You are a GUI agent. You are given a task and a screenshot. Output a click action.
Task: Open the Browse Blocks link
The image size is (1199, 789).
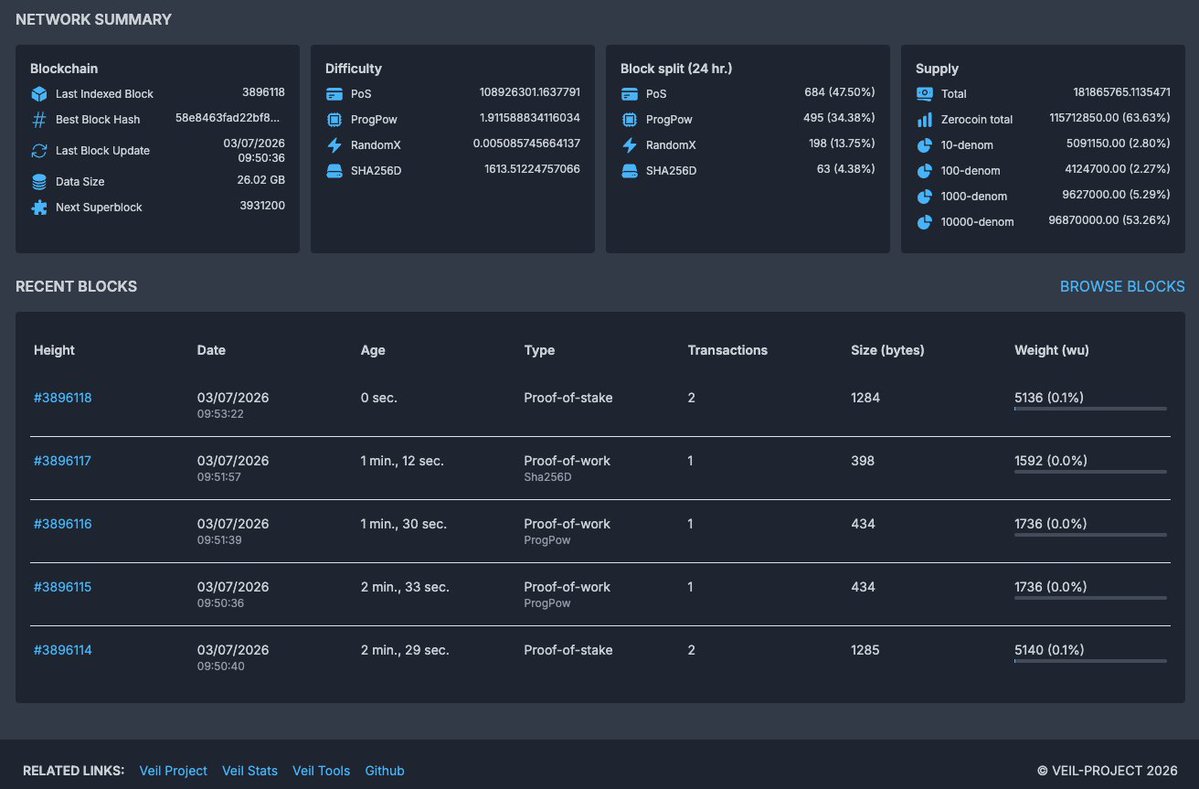[1122, 286]
